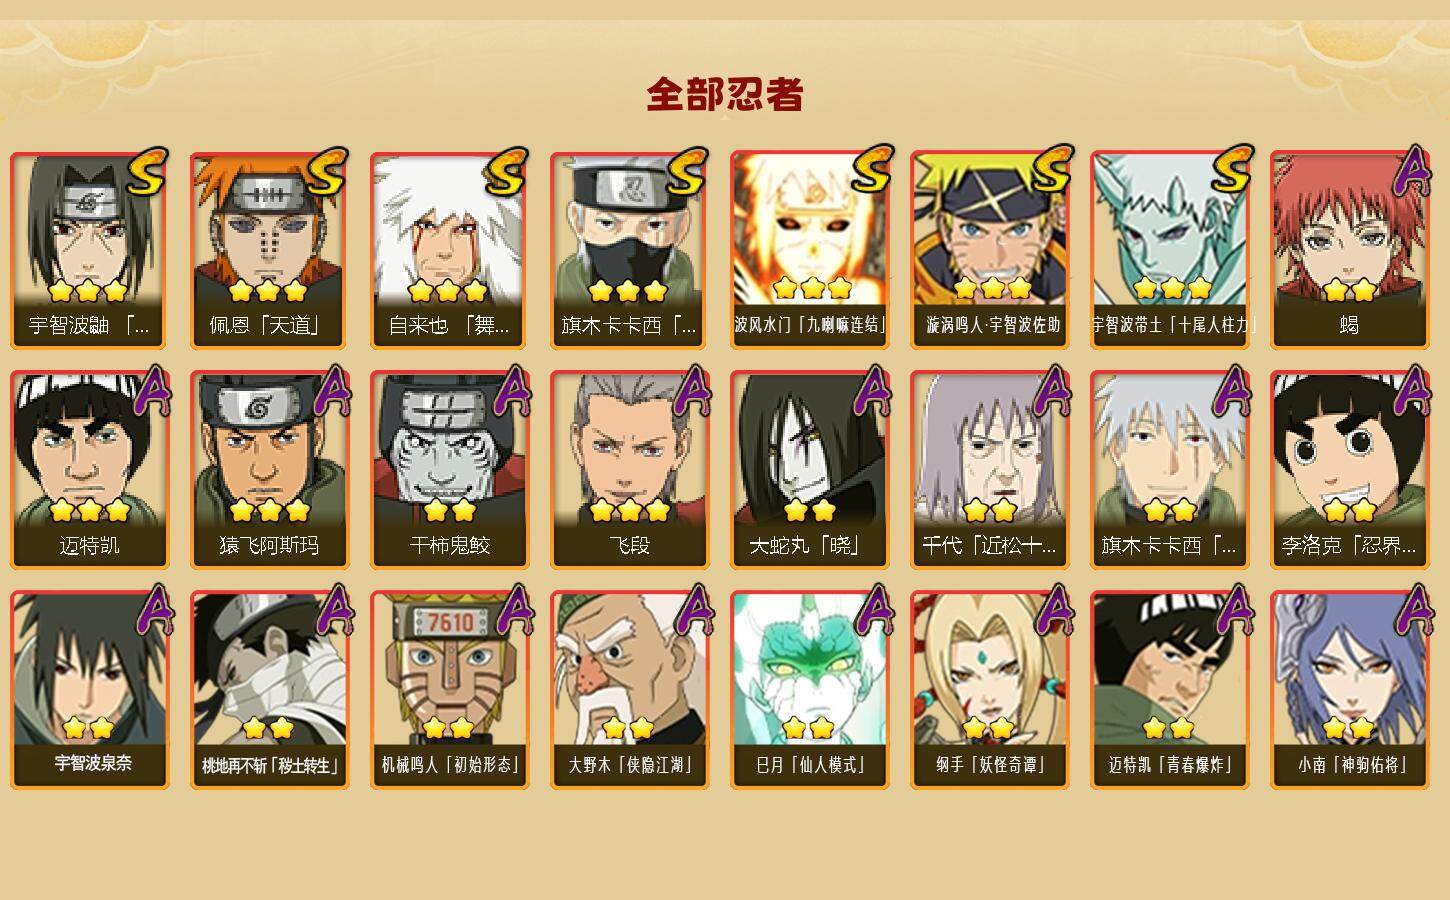Open the 蝎 character card
Screen dimensions: 1450x900
point(1350,250)
